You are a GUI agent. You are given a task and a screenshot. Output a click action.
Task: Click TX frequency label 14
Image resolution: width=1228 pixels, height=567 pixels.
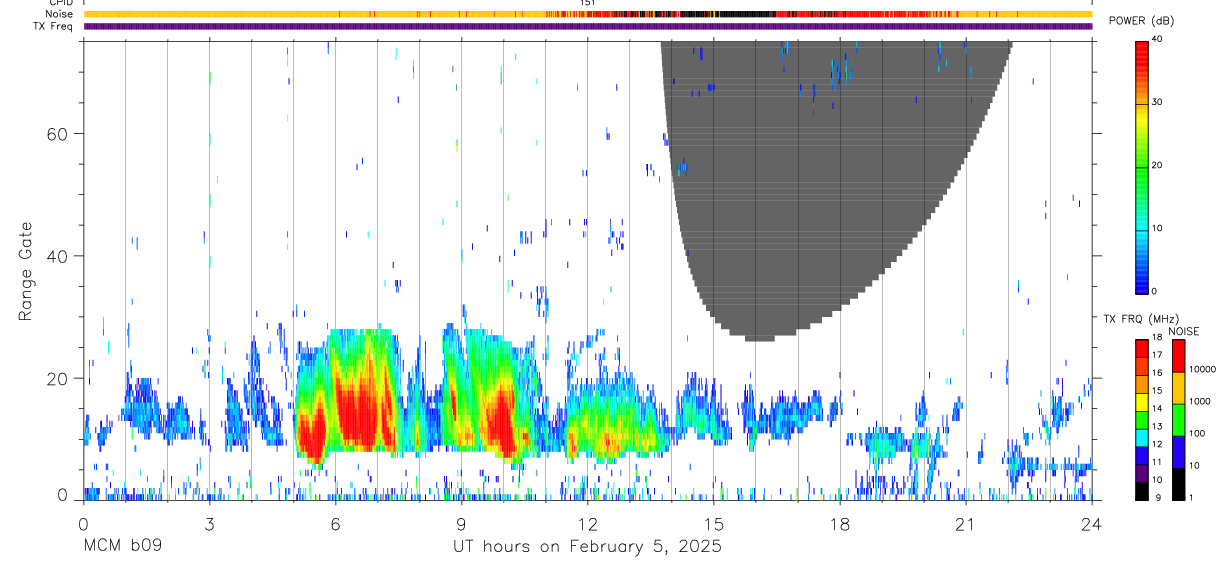coord(1157,409)
